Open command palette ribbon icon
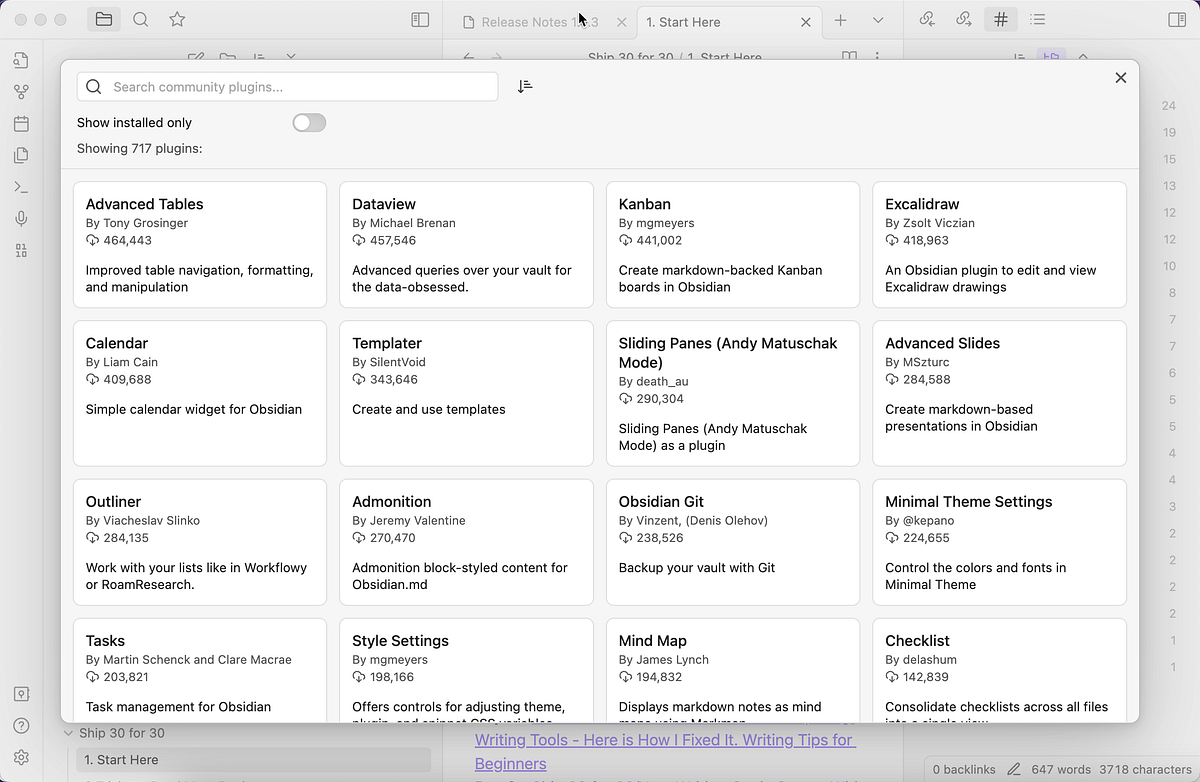The height and width of the screenshot is (782, 1200). (x=21, y=187)
